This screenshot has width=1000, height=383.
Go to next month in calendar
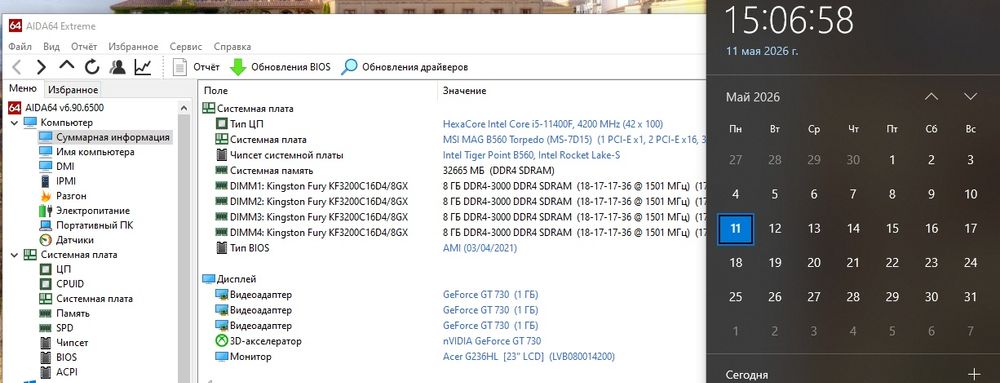click(x=971, y=97)
